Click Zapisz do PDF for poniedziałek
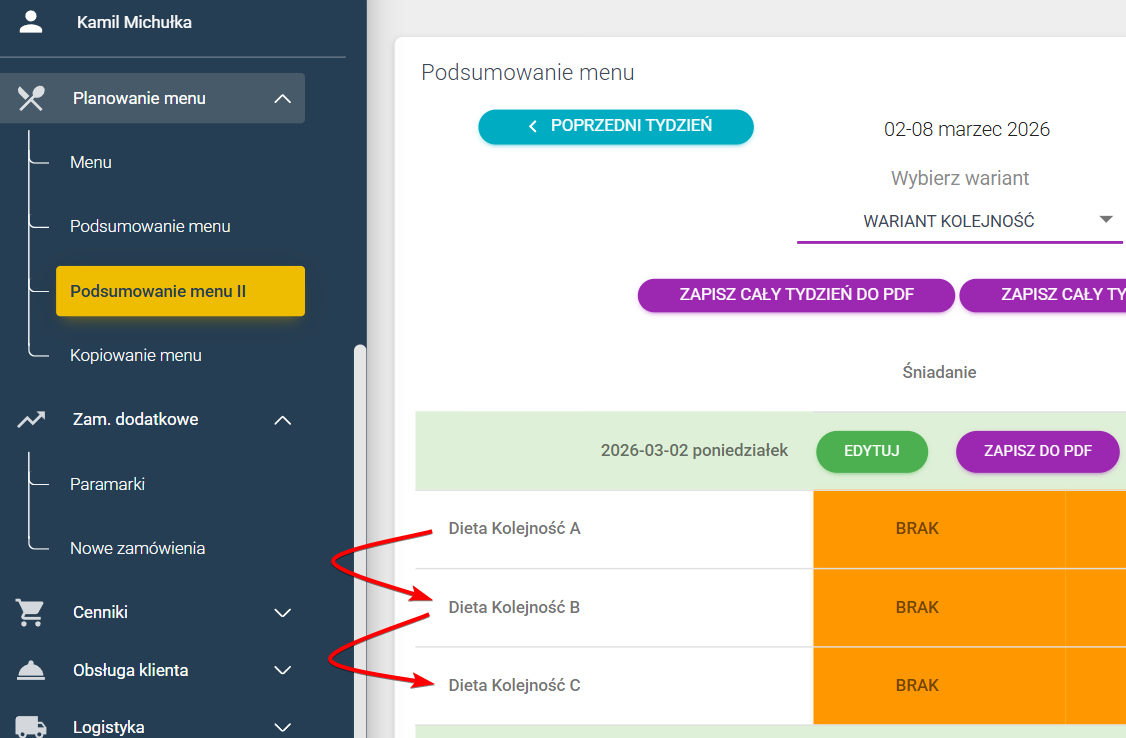 [1038, 452]
